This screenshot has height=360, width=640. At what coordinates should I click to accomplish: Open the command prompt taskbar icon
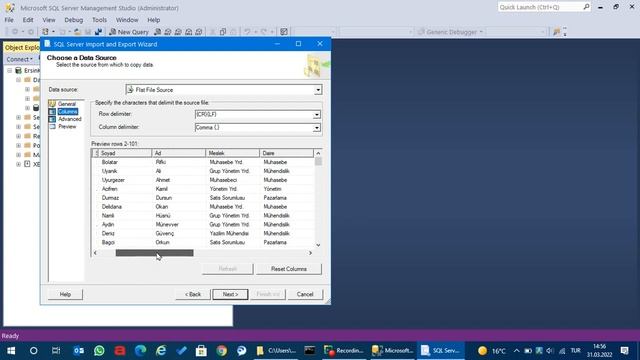(x=309, y=351)
